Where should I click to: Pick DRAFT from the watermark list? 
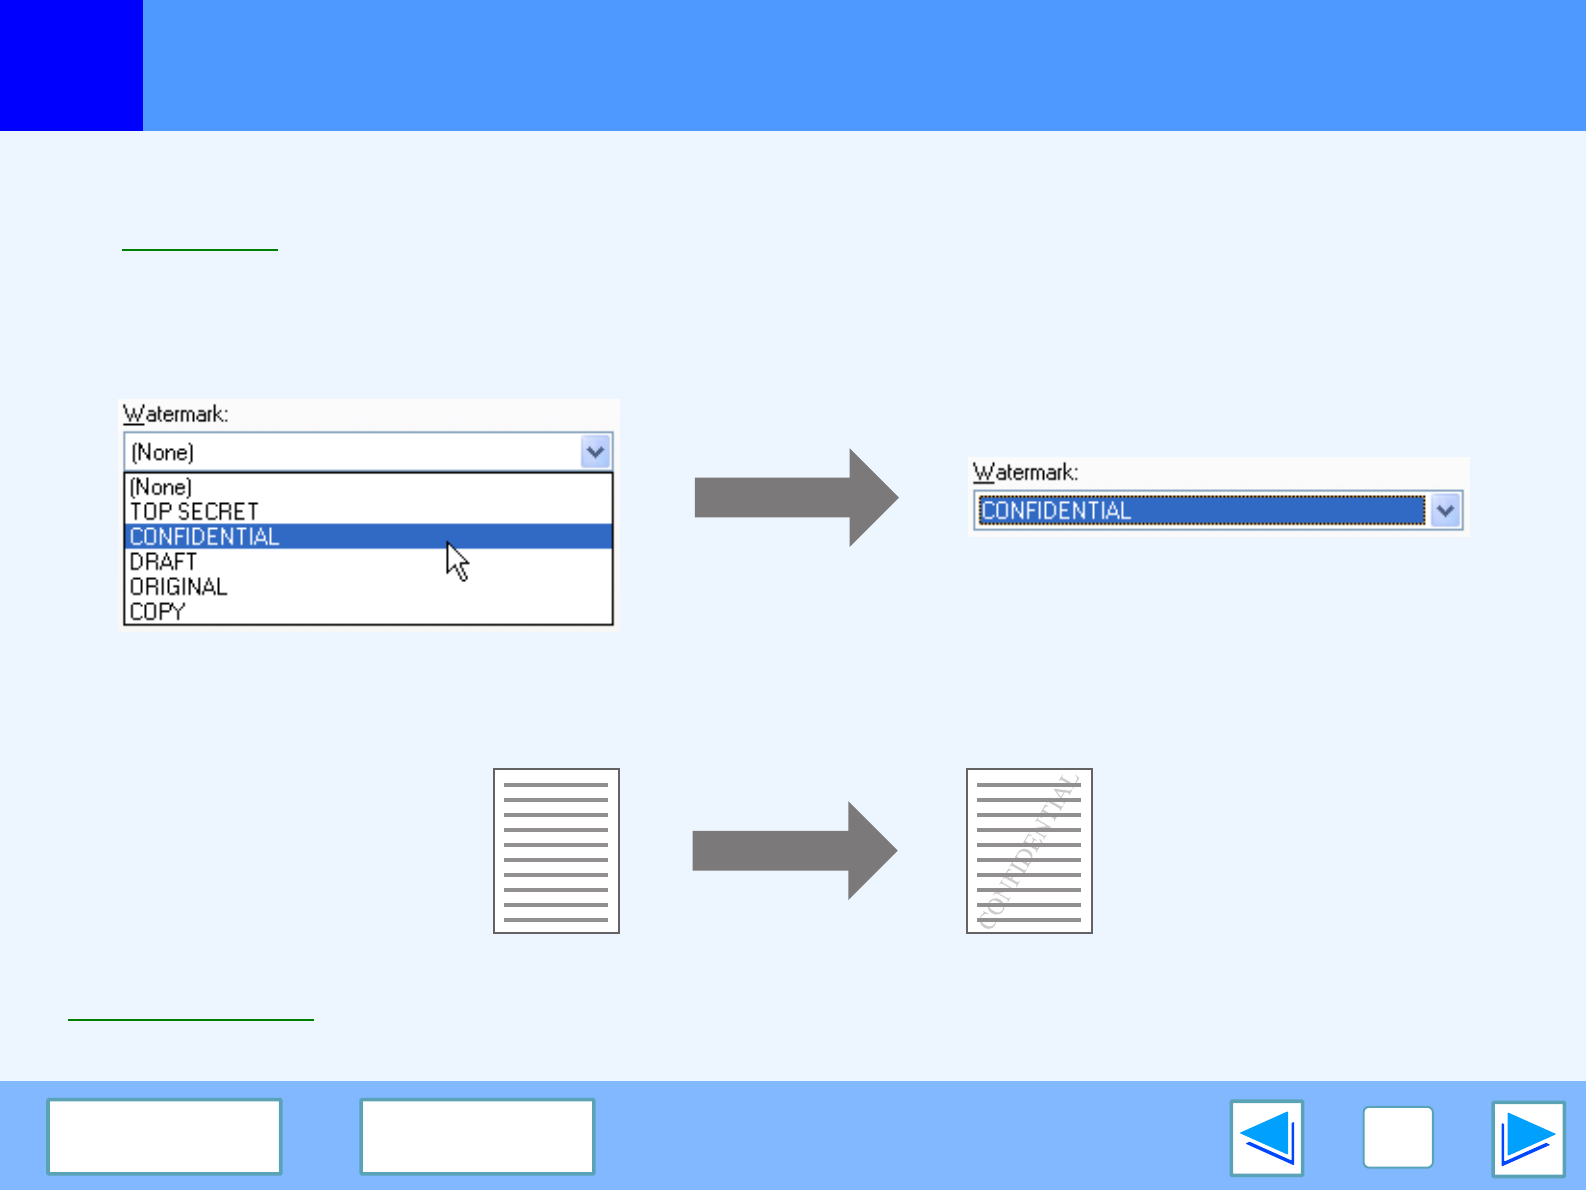pos(163,562)
